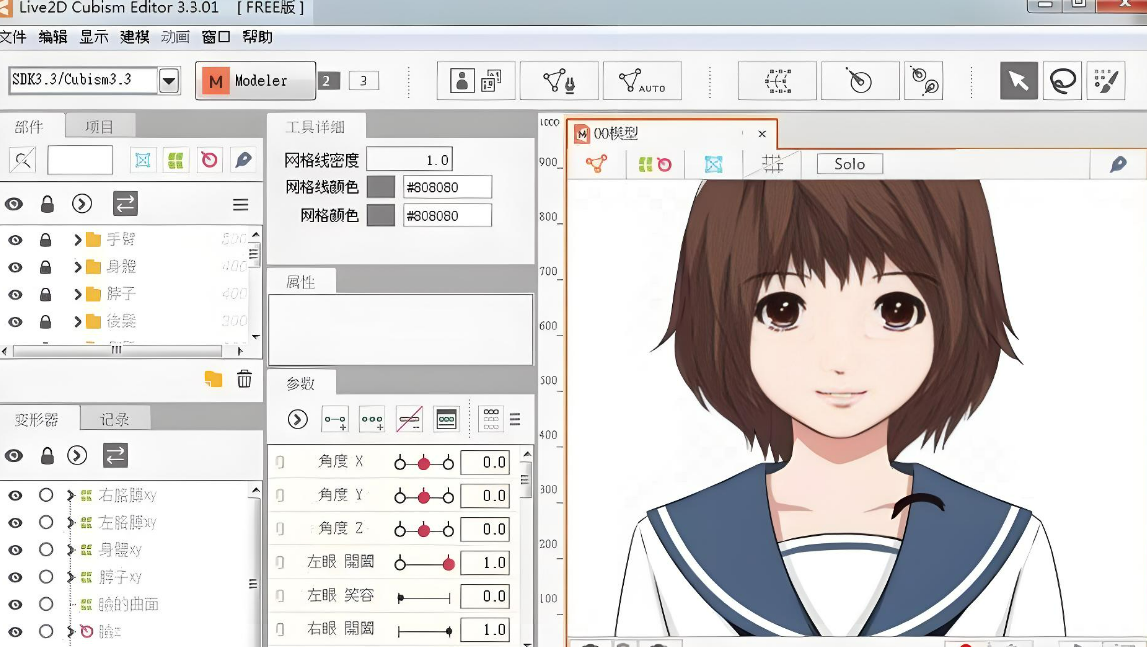
Task: Click the search icon in the 部件 panel
Action: [23, 160]
